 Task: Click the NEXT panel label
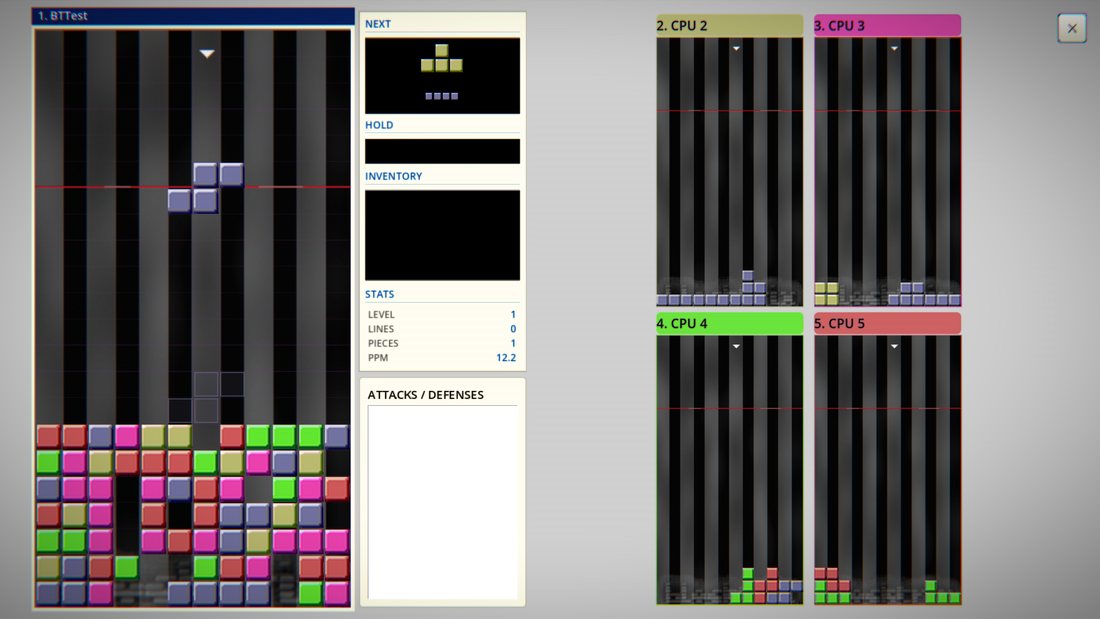377,24
